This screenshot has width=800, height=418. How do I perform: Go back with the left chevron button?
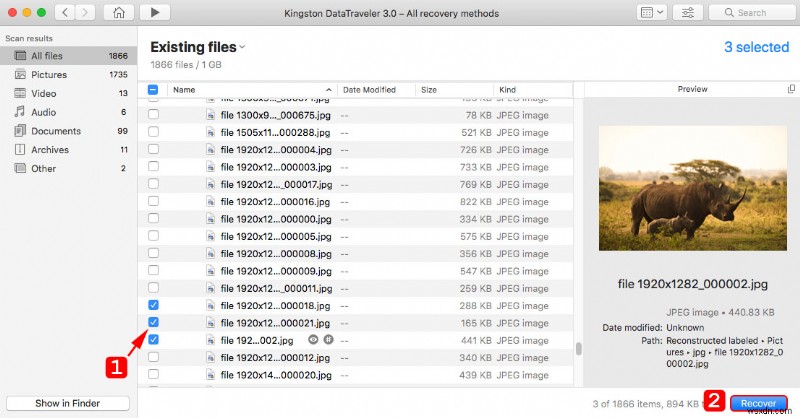65,13
